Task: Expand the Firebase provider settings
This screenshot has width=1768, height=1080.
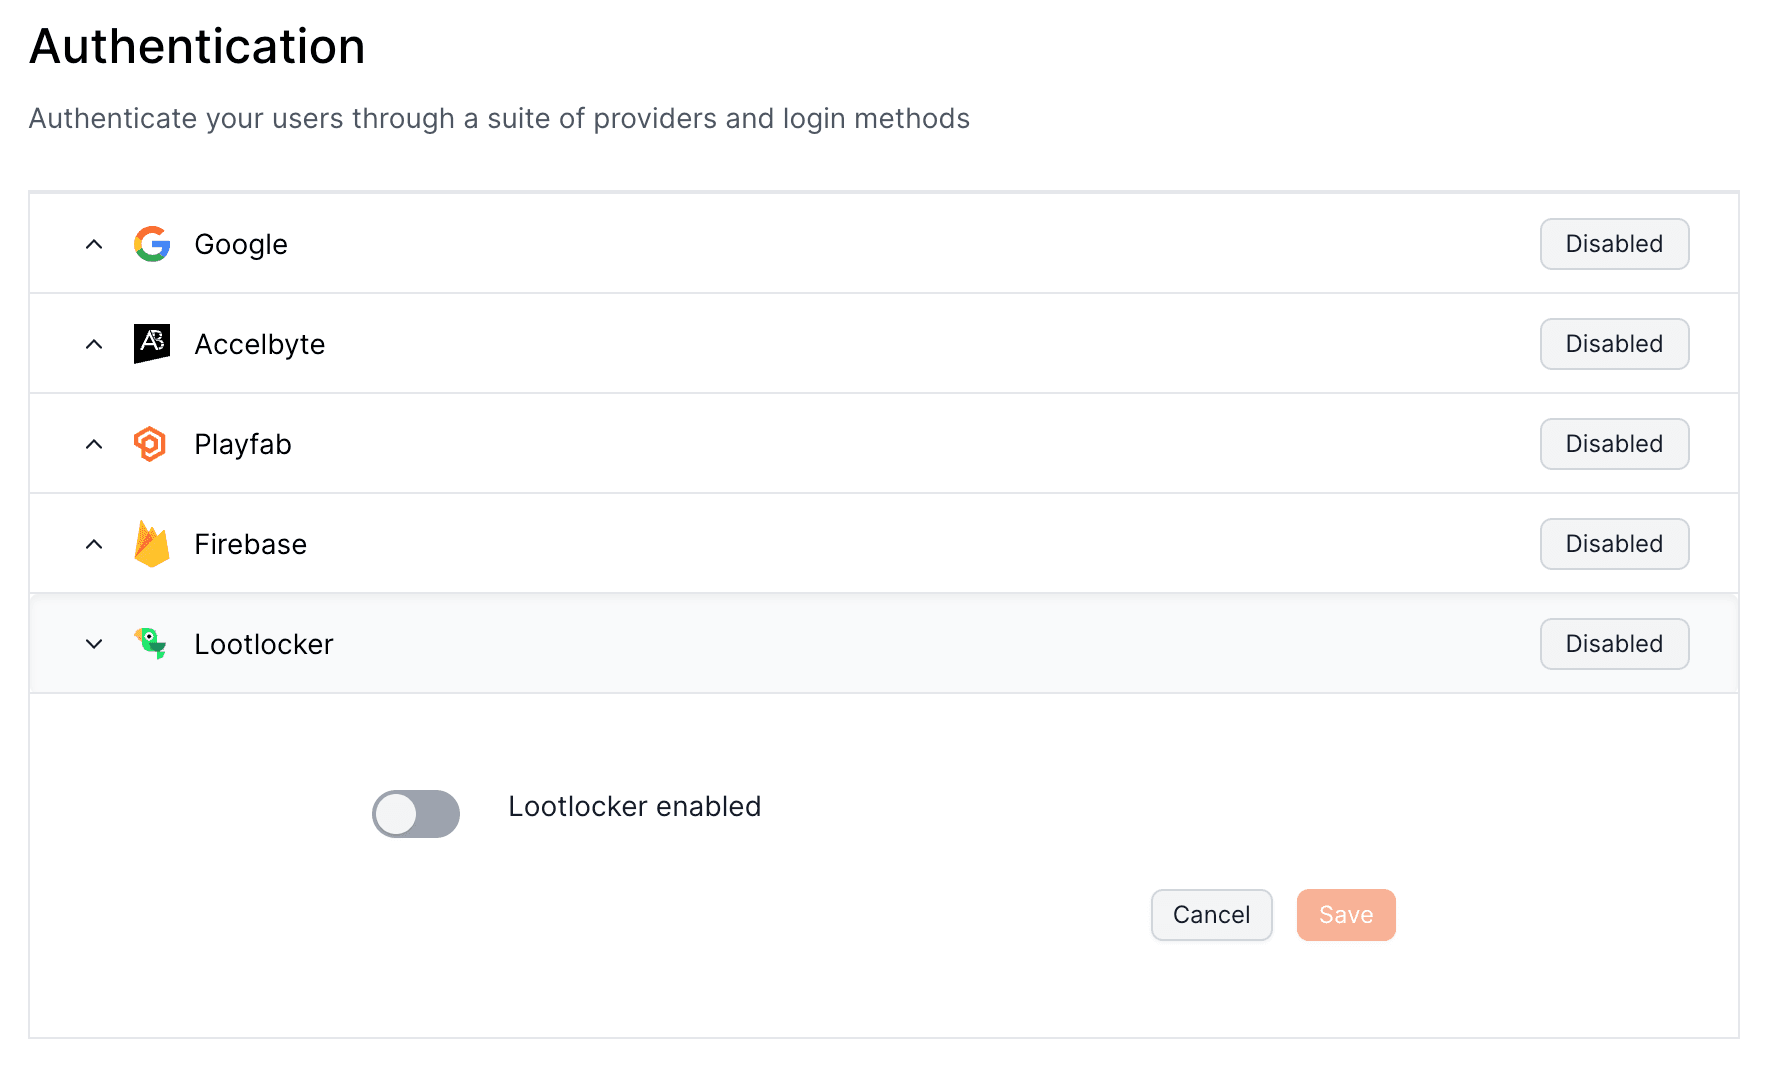Action: coord(93,543)
